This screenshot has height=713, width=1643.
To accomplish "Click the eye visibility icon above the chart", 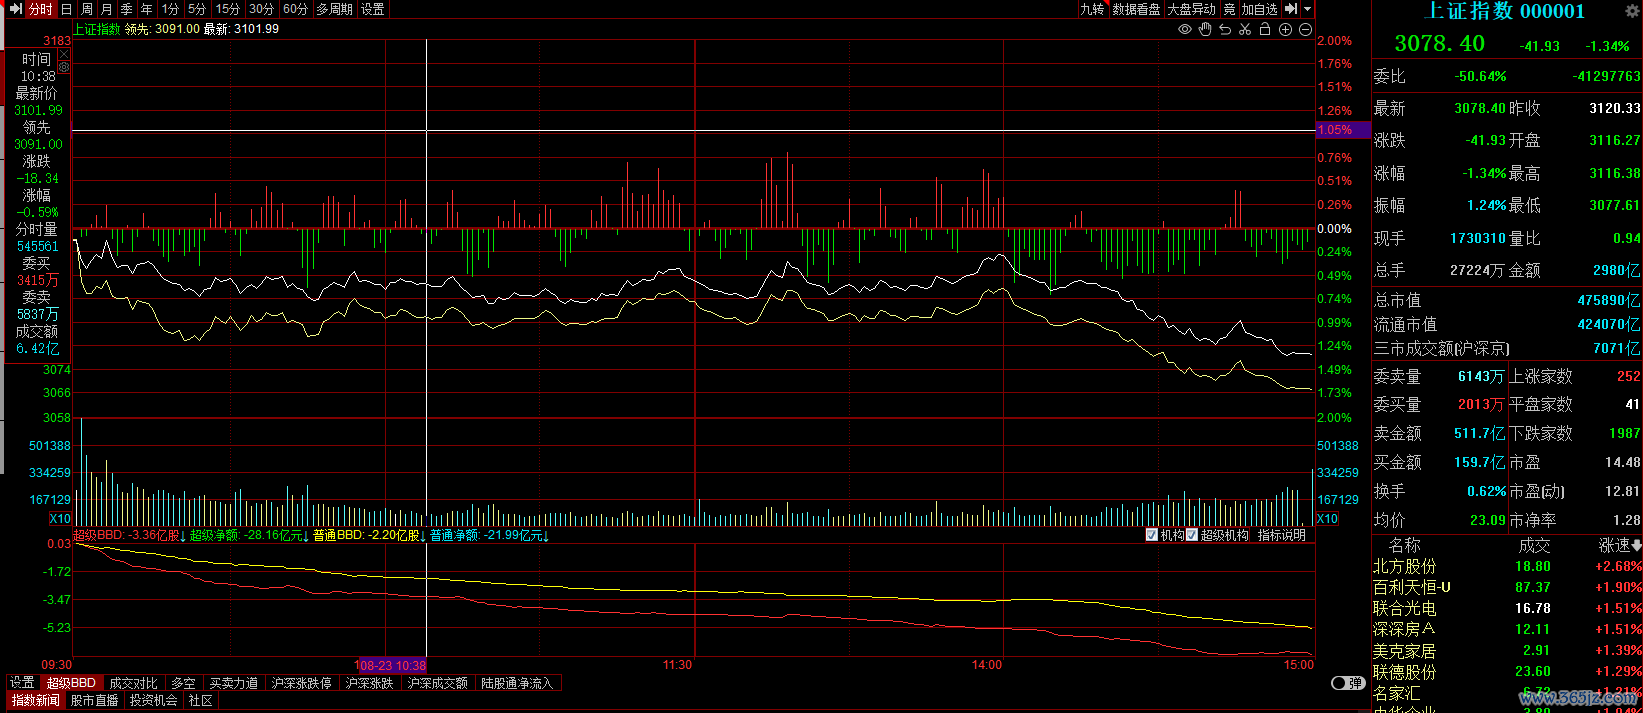I will point(1185,30).
